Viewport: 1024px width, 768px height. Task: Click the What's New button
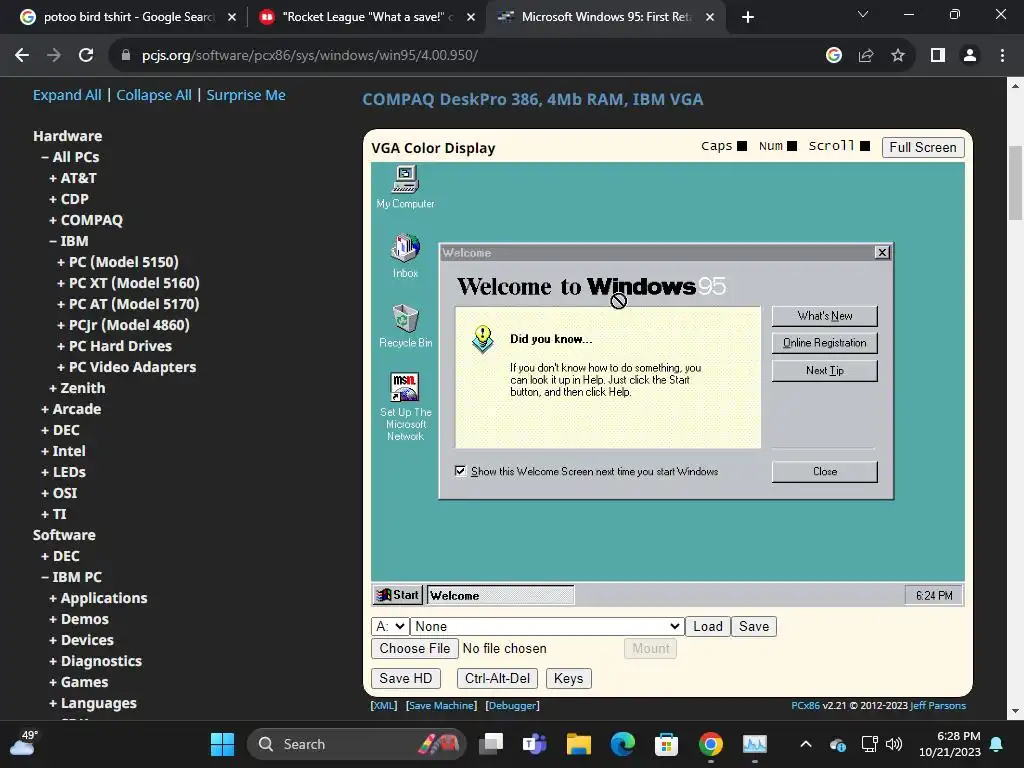(x=824, y=316)
